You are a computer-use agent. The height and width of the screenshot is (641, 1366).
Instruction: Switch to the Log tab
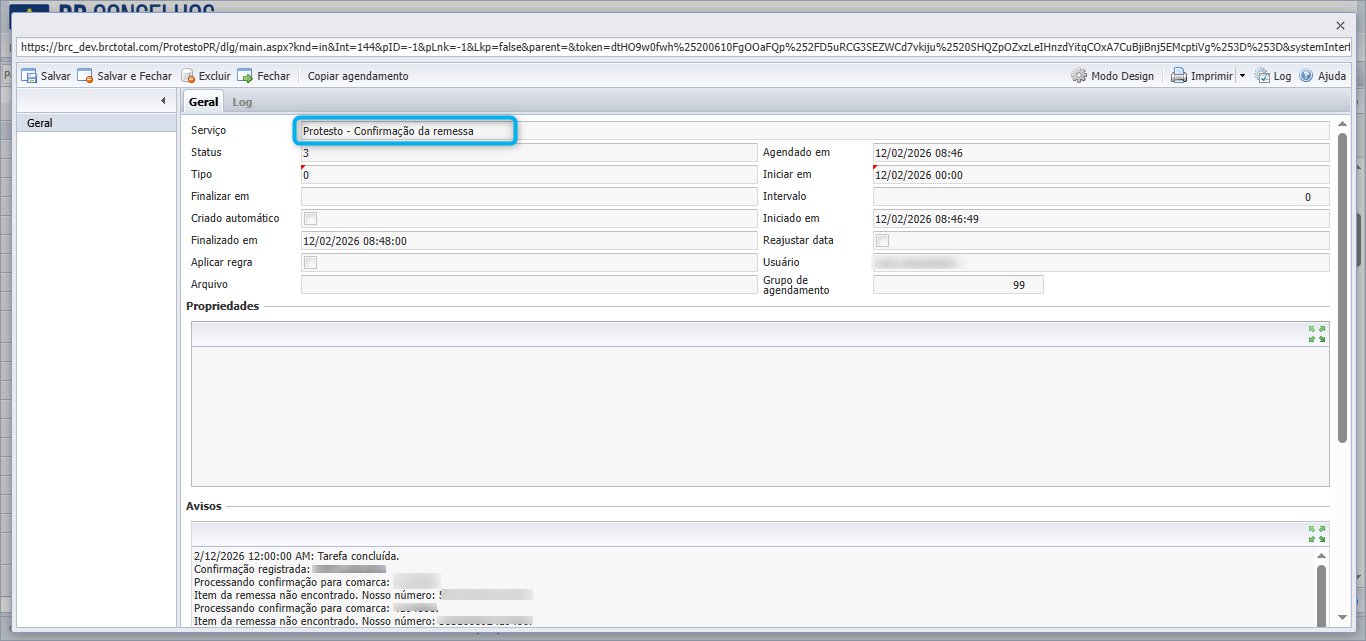click(242, 102)
